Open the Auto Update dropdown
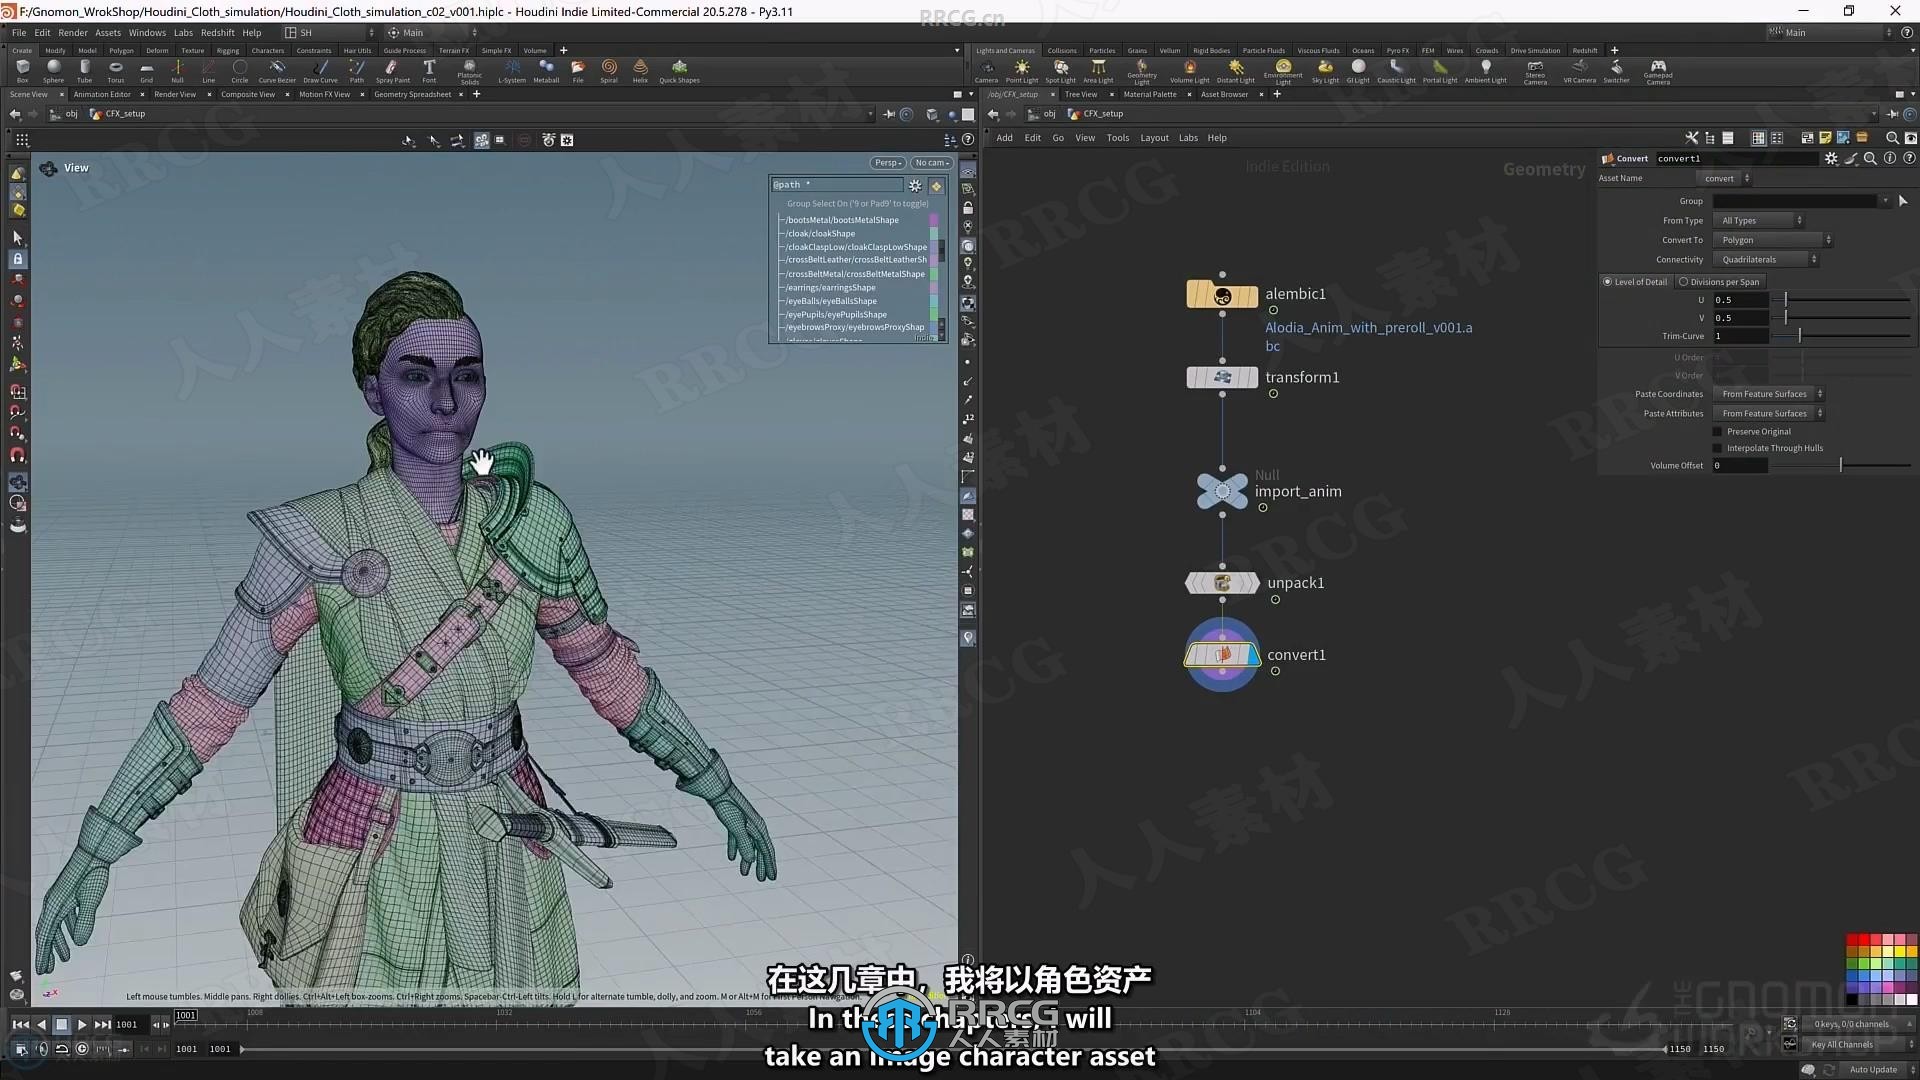Screen dimensions: 1920x1080 click(1876, 1070)
